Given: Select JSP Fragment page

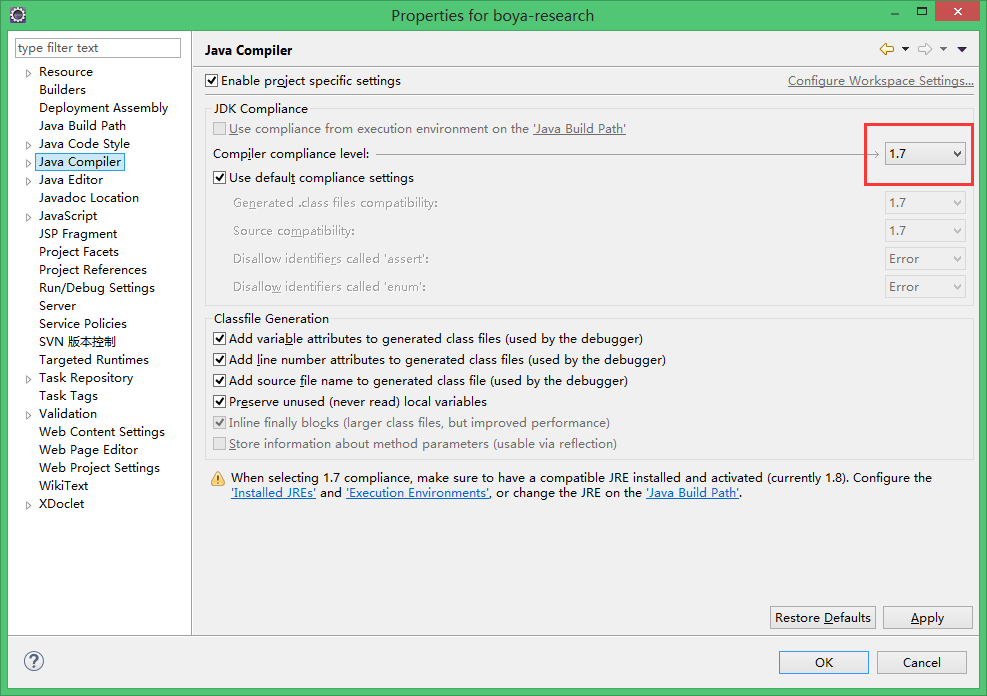Looking at the screenshot, I should coord(78,233).
